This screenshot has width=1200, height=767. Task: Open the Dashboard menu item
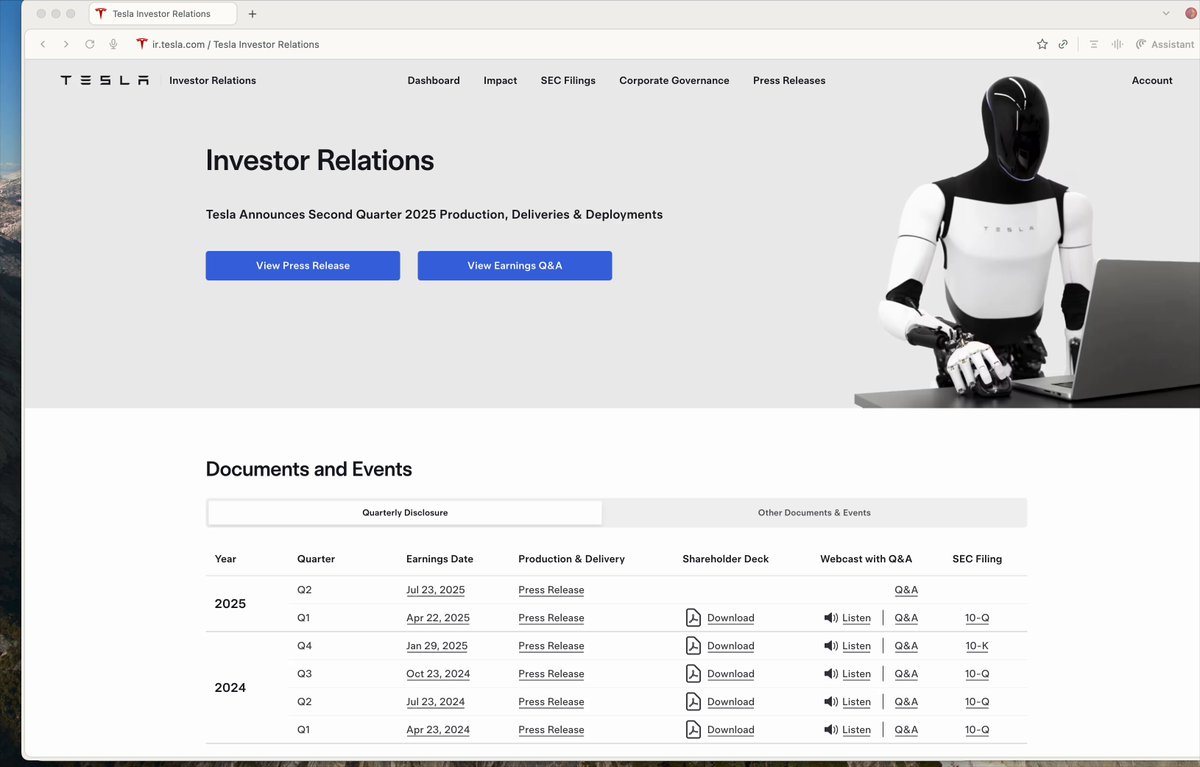[433, 80]
